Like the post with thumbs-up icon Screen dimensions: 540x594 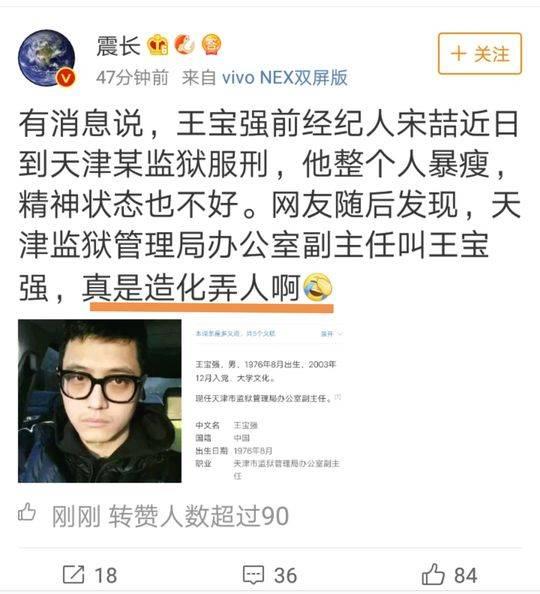click(x=433, y=574)
